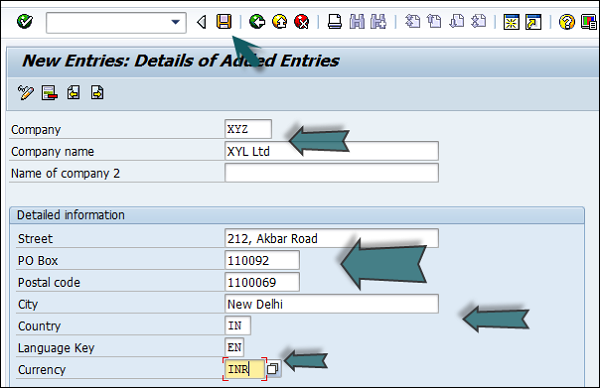Customize local layout monitor icon
The width and height of the screenshot is (600, 388).
[589, 22]
